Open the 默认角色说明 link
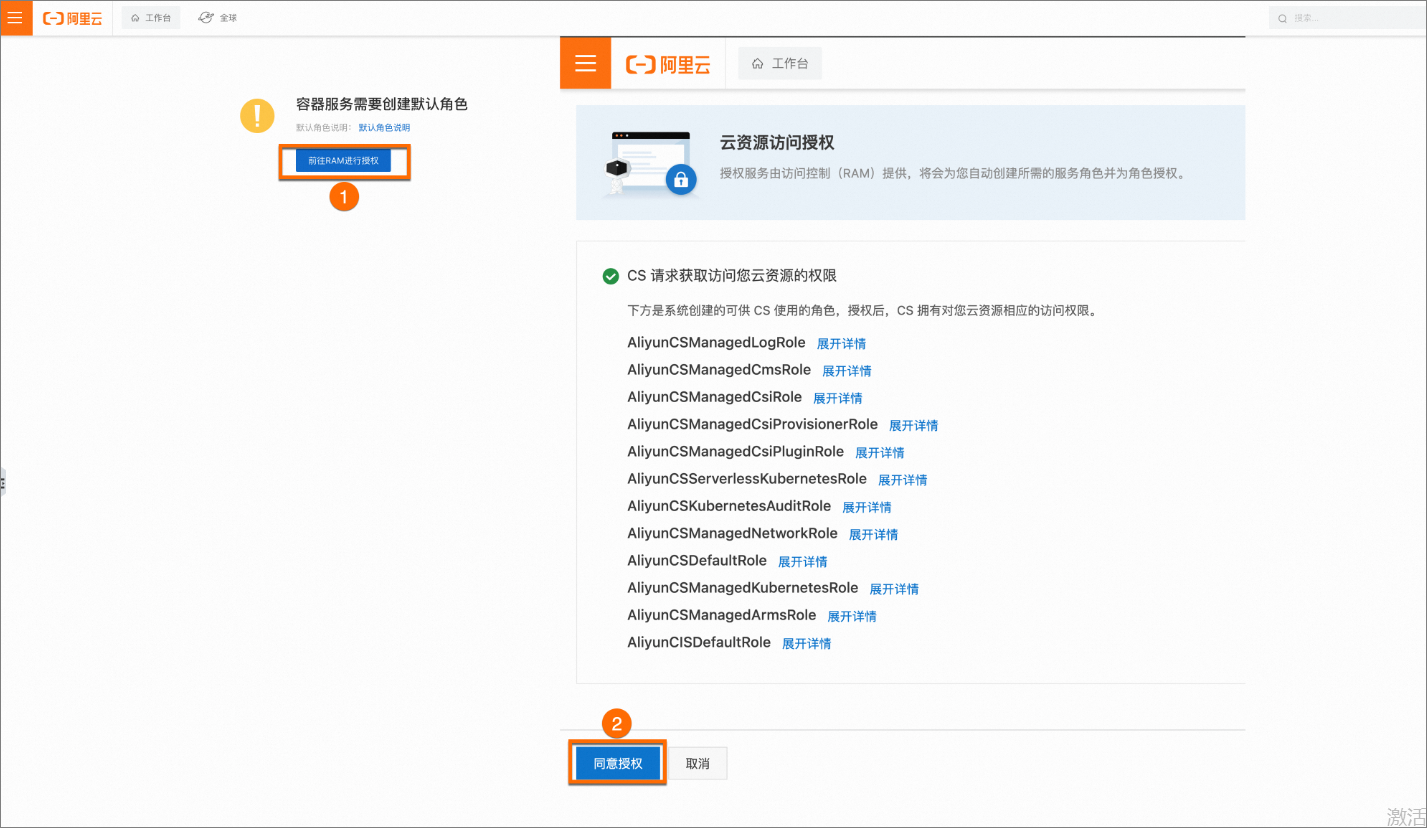The height and width of the screenshot is (828, 1427). point(384,128)
